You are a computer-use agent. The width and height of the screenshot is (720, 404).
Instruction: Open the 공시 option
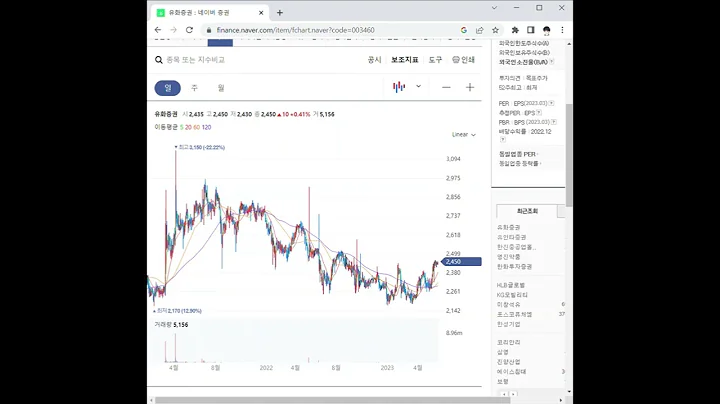click(374, 60)
